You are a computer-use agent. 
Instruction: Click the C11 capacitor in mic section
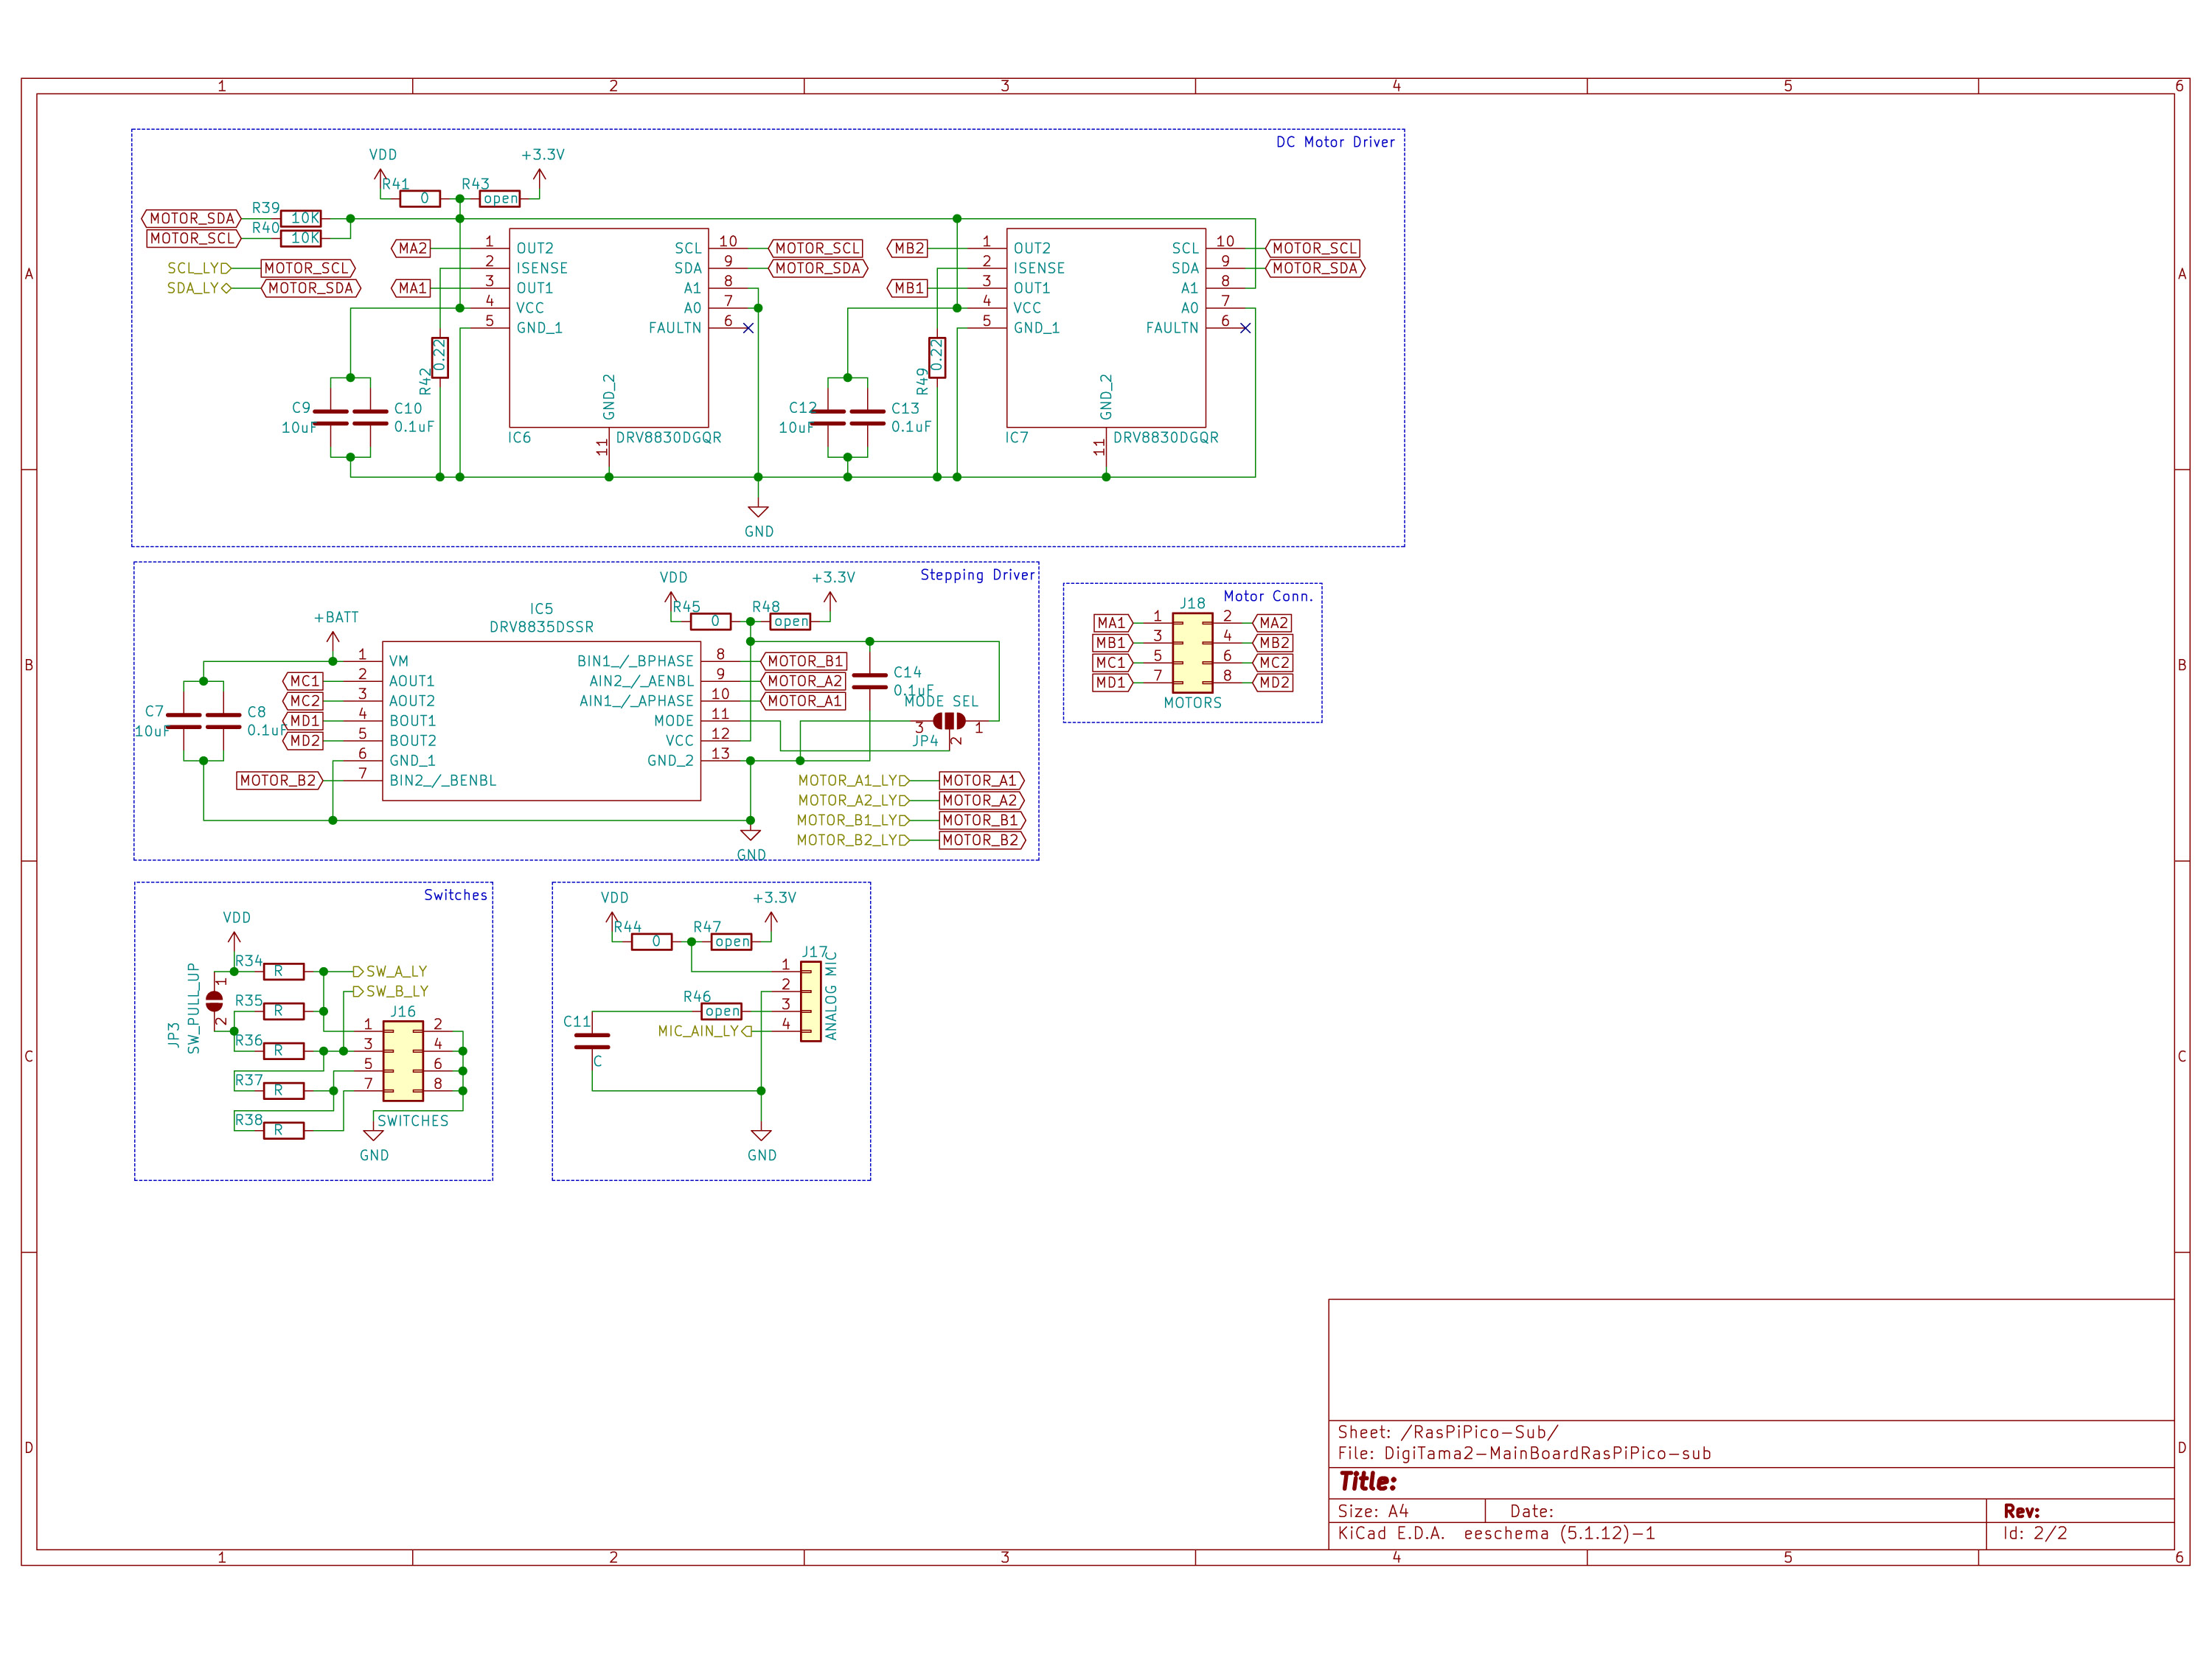click(x=592, y=1041)
